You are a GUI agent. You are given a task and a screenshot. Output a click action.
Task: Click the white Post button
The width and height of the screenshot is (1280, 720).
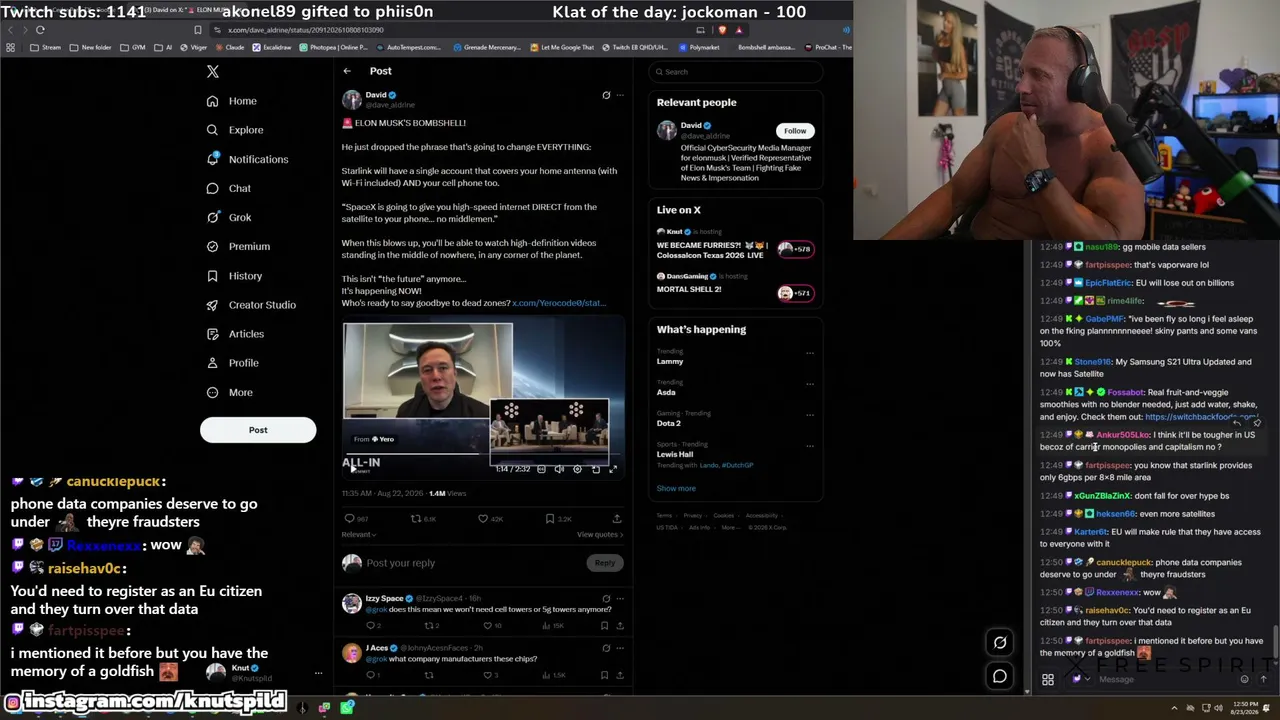tap(258, 430)
